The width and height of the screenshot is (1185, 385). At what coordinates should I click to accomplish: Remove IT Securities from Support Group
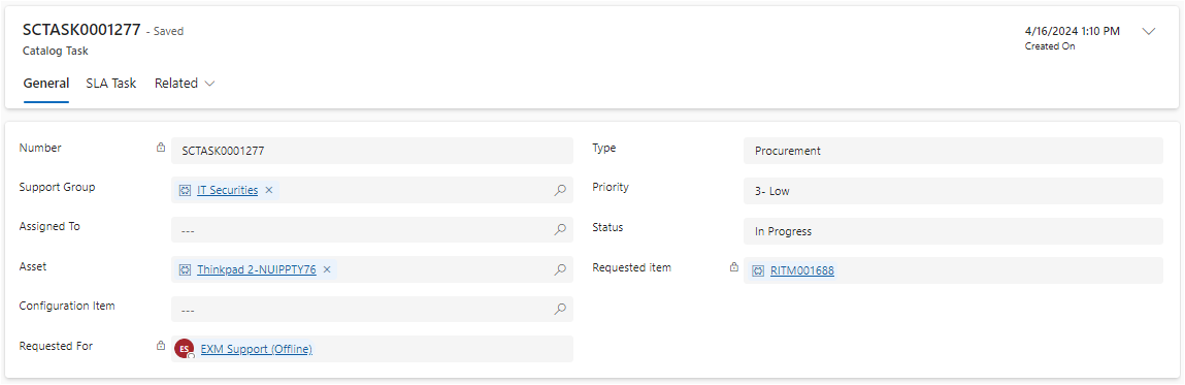(268, 191)
